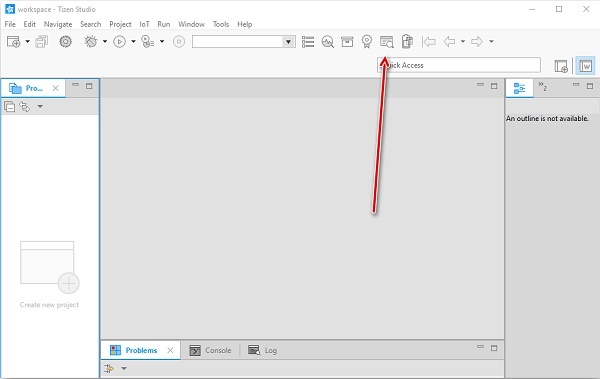The width and height of the screenshot is (600, 379).
Task: Open the New project dropdown arrow
Action: [28, 41]
